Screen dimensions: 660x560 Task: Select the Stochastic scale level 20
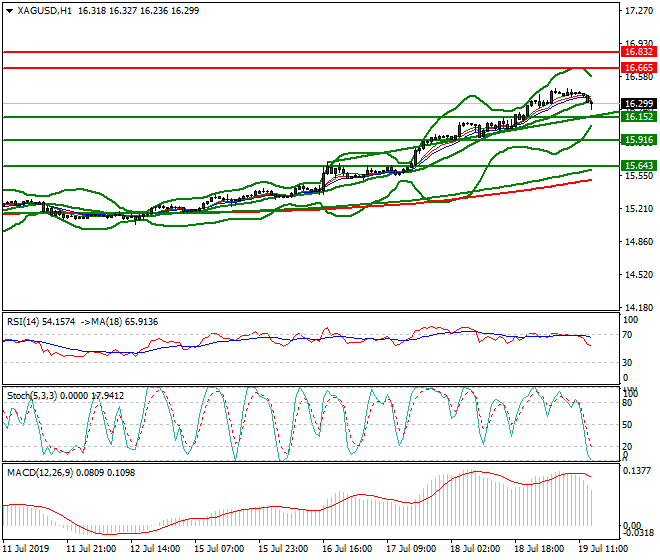pos(627,447)
